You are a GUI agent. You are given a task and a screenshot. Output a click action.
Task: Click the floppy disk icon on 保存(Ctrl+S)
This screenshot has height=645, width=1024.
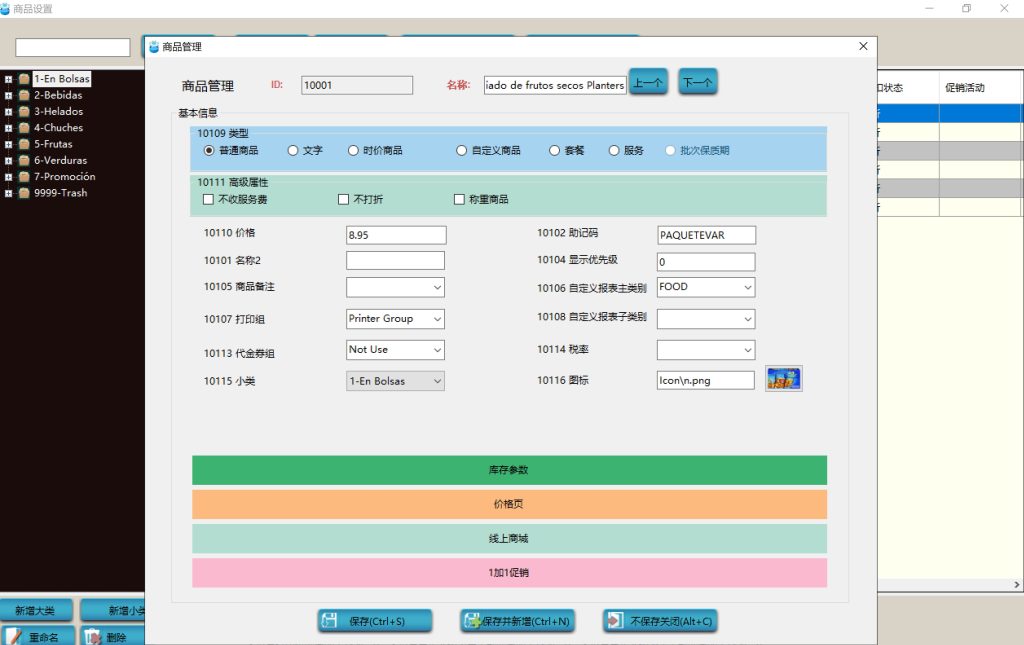[330, 621]
